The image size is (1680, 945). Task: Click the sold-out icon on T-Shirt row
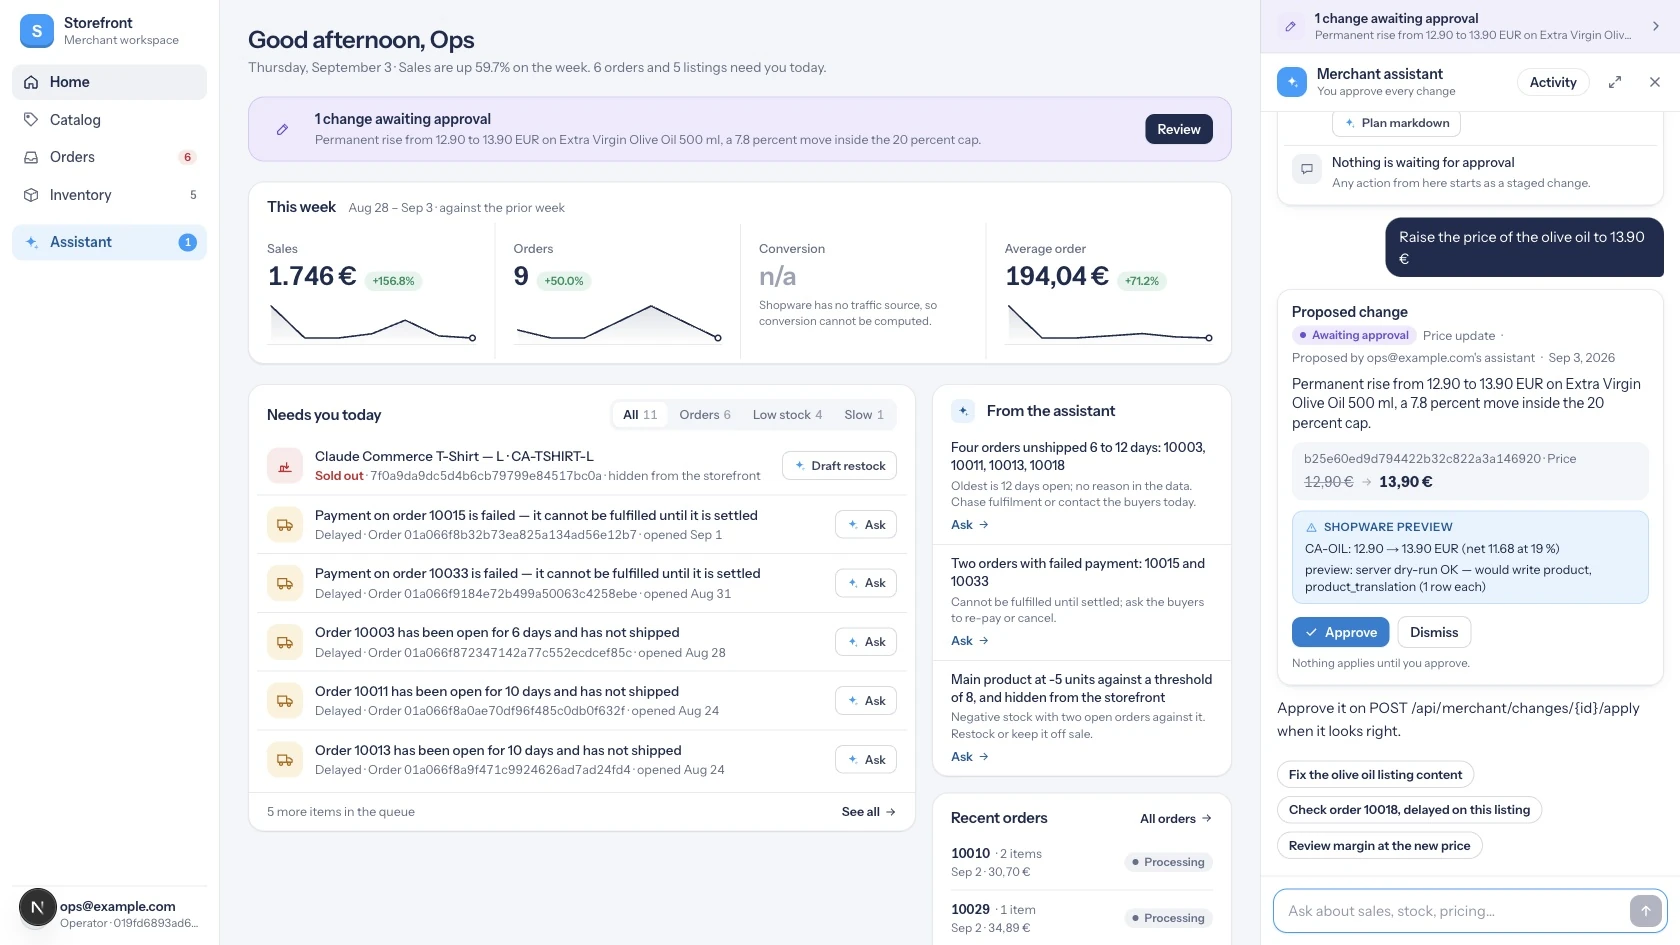click(285, 466)
